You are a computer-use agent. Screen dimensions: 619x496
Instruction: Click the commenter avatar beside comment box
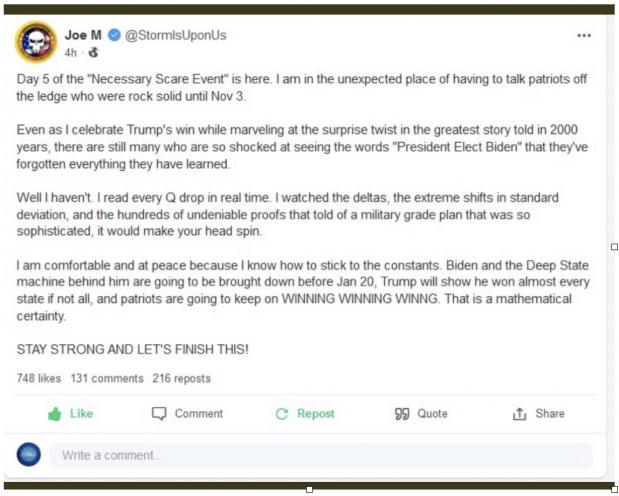[28, 455]
